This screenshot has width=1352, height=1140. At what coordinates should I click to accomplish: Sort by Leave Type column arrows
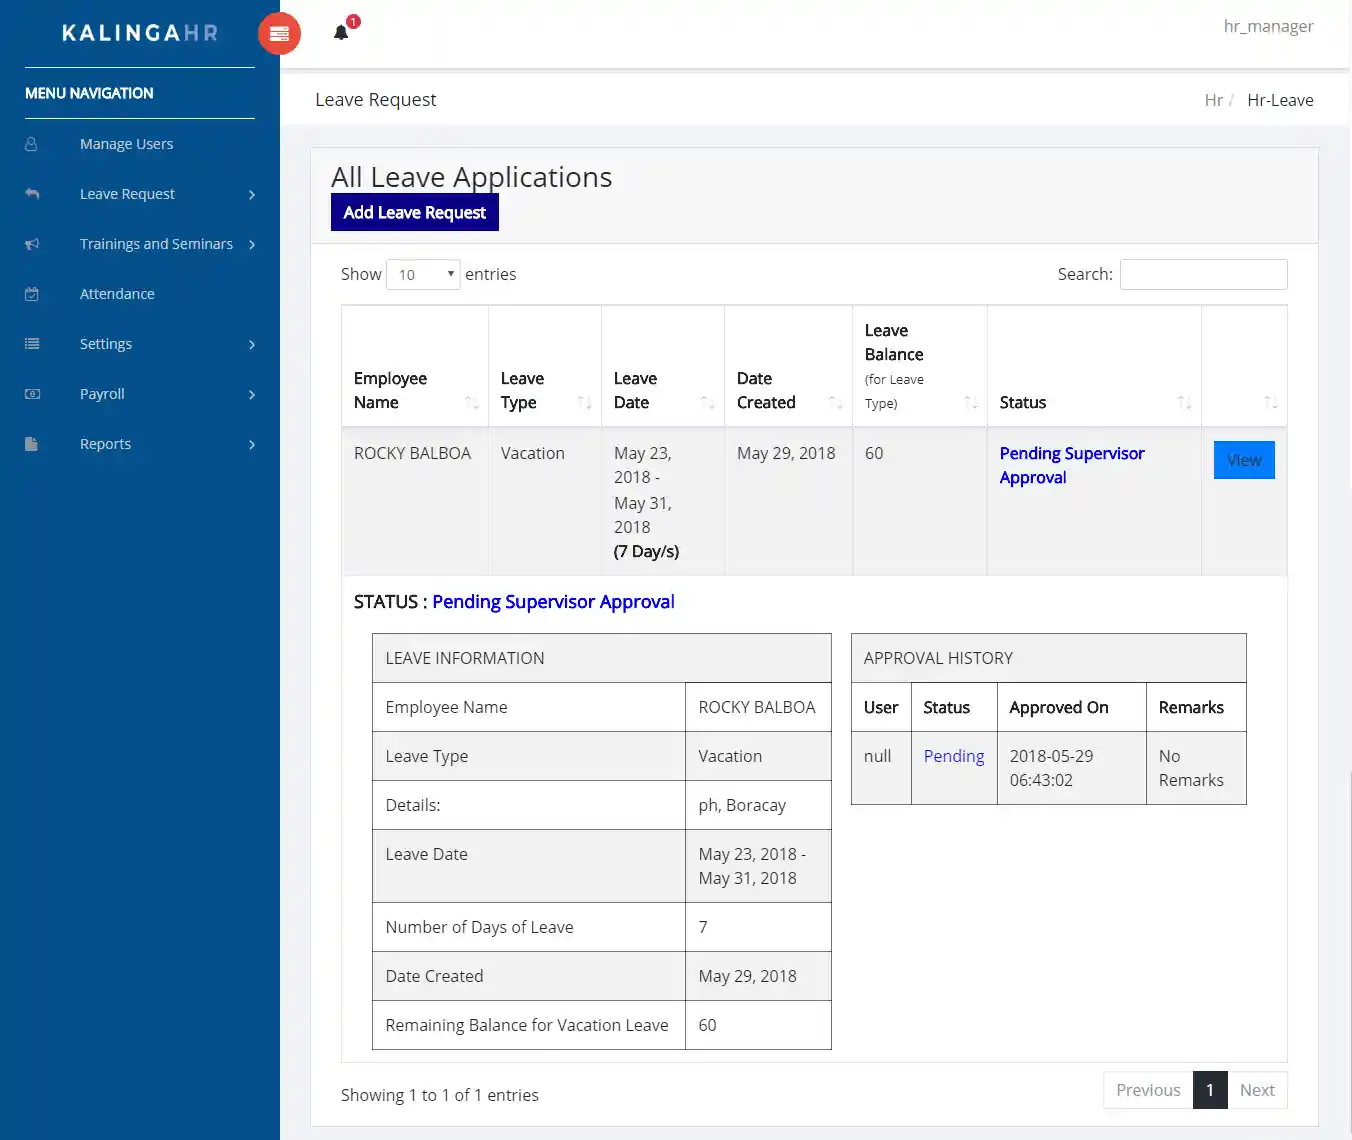click(x=585, y=402)
